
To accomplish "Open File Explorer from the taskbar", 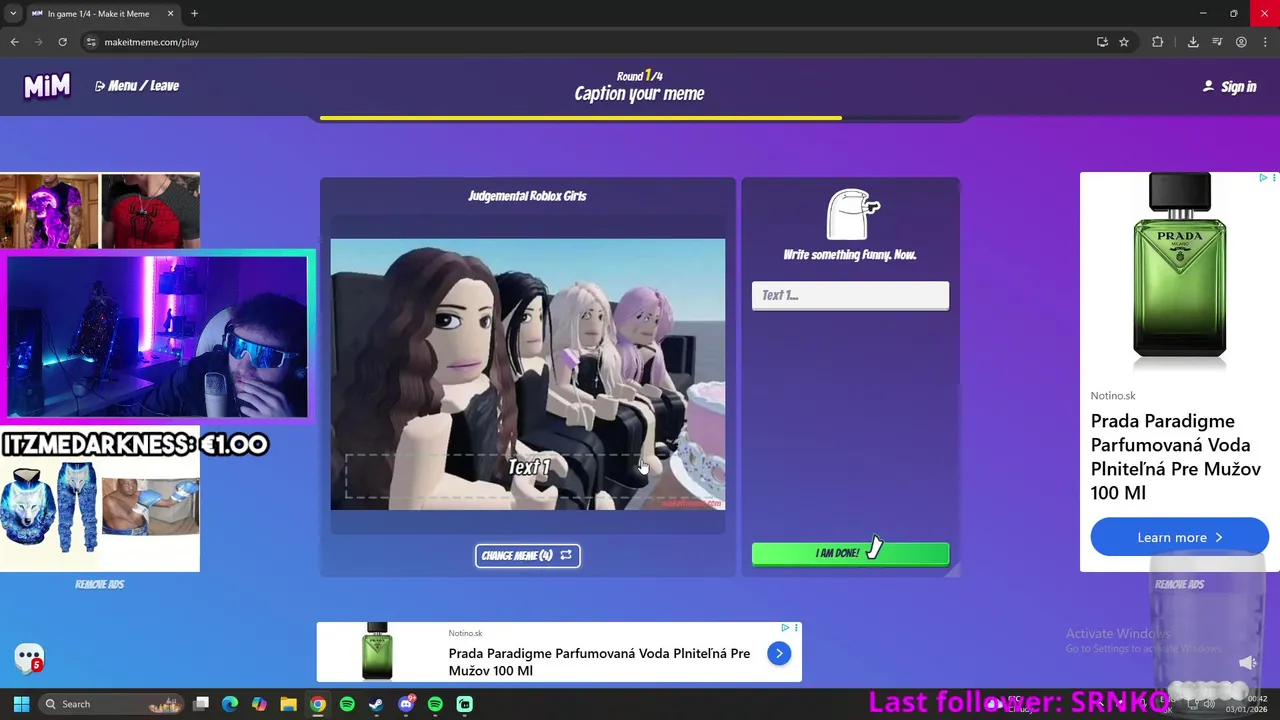I will tap(288, 704).
